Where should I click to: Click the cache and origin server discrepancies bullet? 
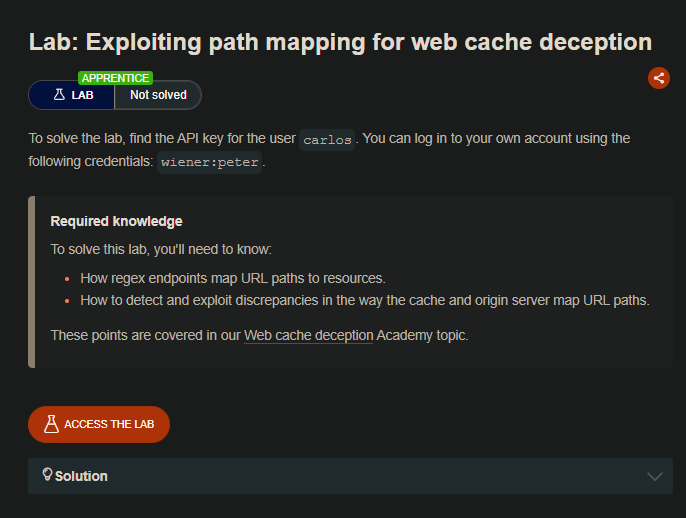[365, 300]
